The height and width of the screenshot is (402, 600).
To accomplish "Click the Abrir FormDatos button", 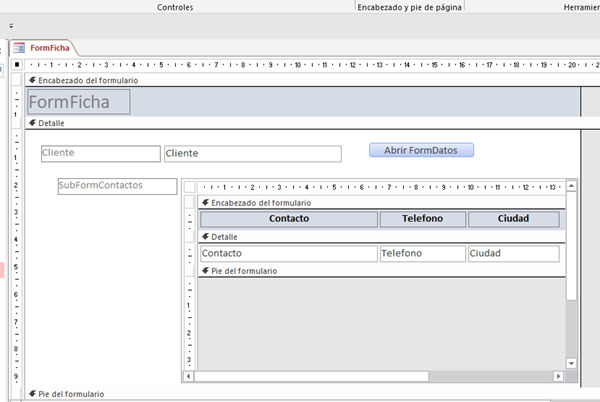I will 421,150.
